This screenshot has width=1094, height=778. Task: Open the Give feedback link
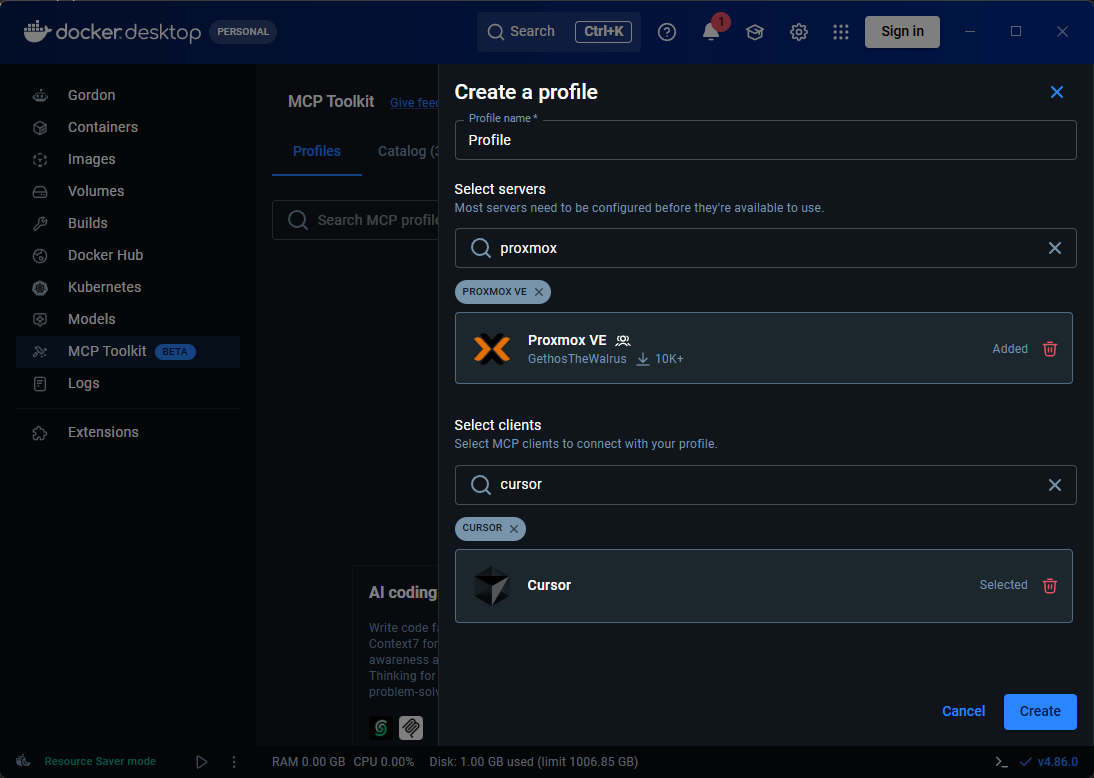[414, 103]
